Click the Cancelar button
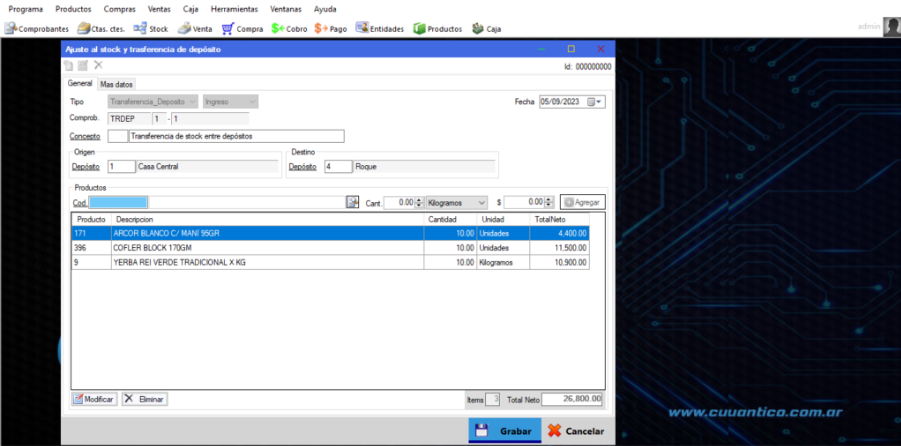The image size is (901, 446). point(576,431)
